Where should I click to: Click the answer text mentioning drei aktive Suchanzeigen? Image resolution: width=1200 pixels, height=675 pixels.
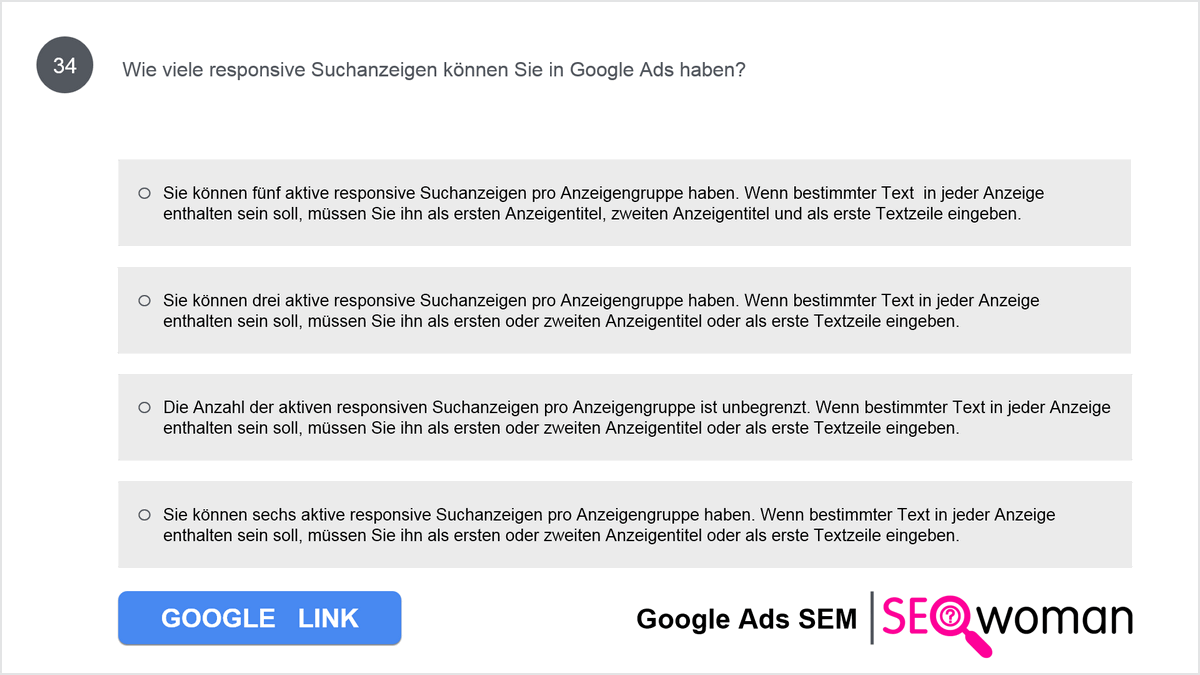pyautogui.click(x=601, y=311)
